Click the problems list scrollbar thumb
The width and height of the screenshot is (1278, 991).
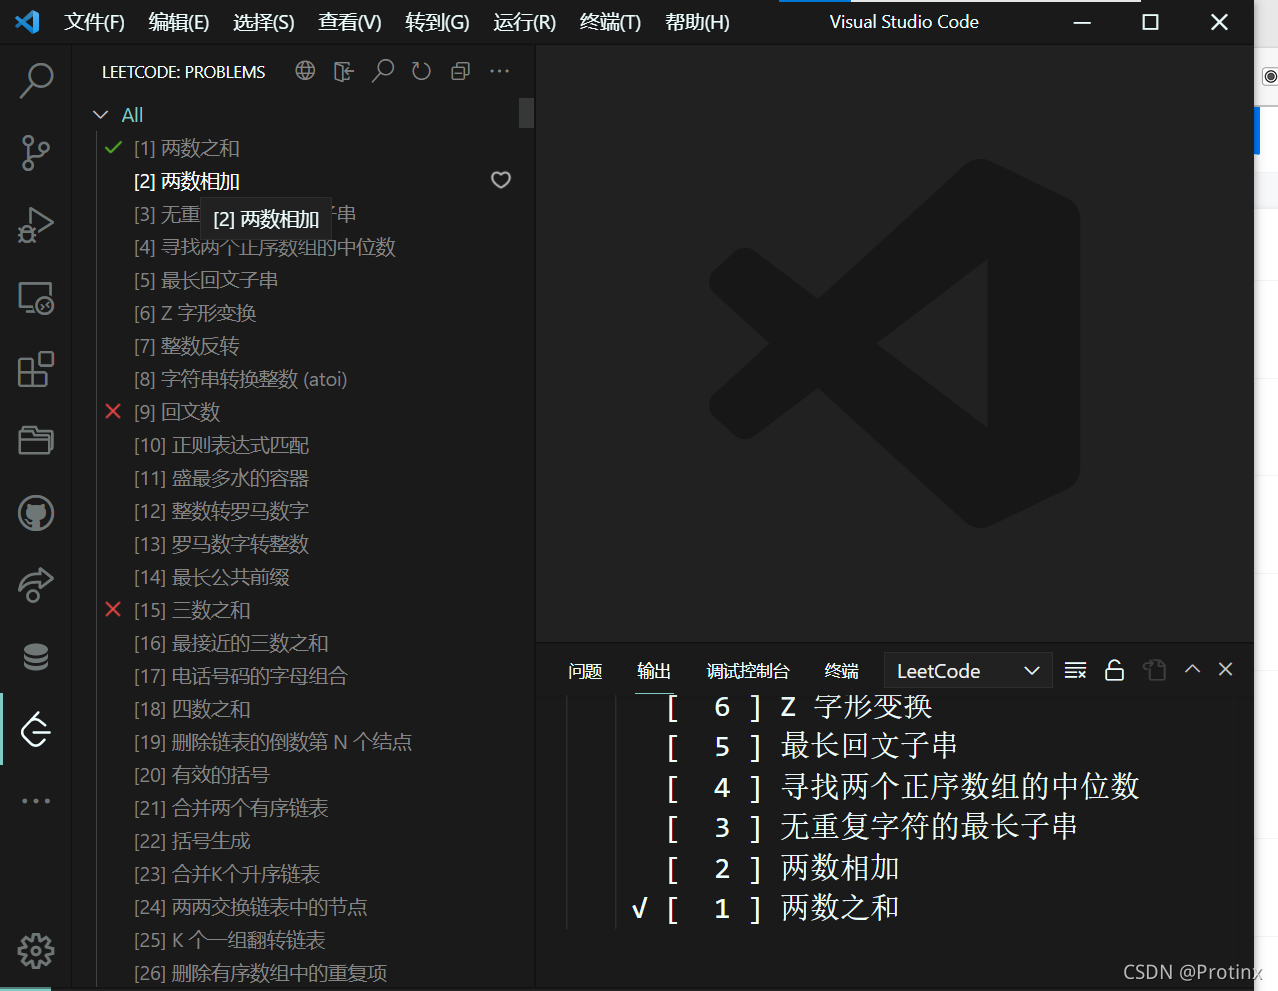coord(526,113)
